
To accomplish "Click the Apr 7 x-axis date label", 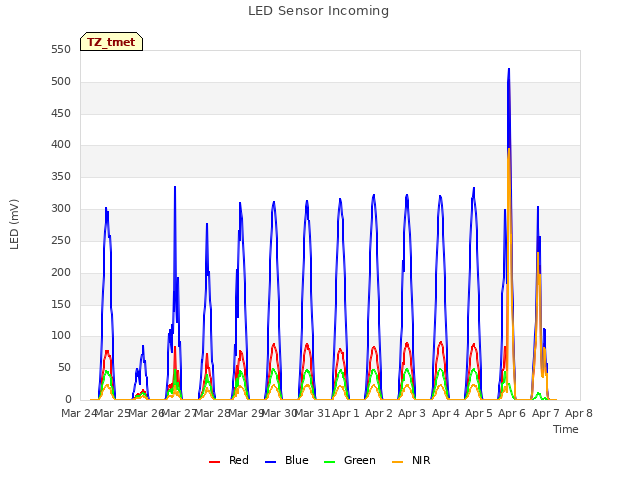I will click(546, 413).
